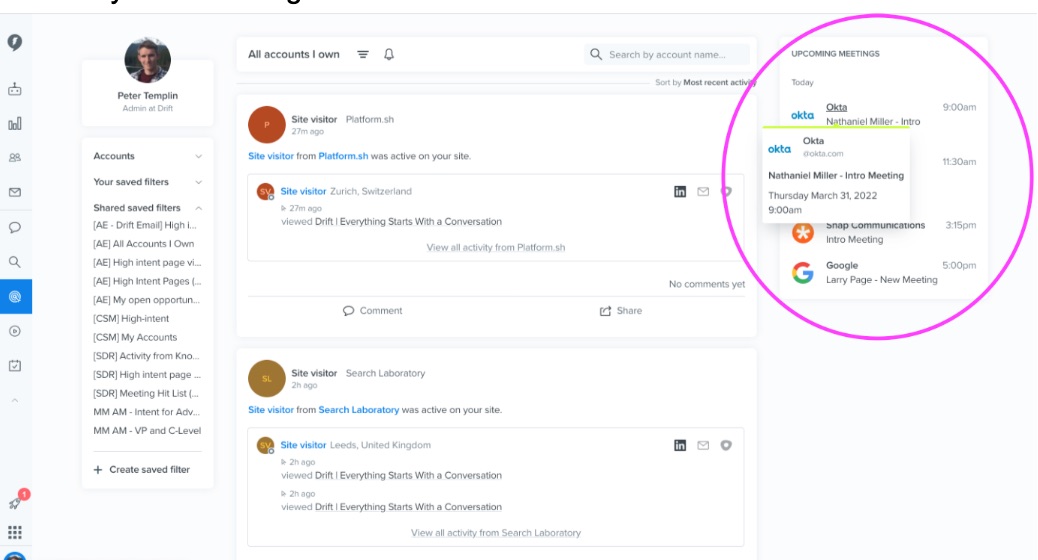1038x560 pixels.
Task: Open the apps grid icon in the sidebar
Action: pyautogui.click(x=15, y=532)
